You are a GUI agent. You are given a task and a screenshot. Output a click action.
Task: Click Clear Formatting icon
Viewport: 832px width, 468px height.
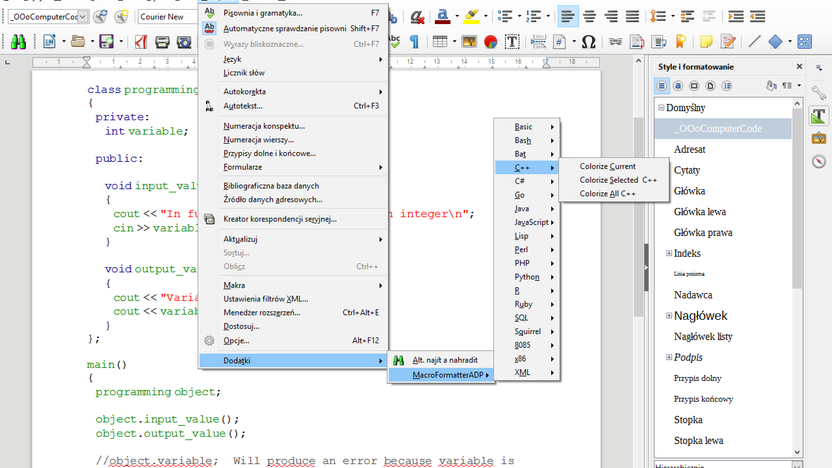[418, 17]
